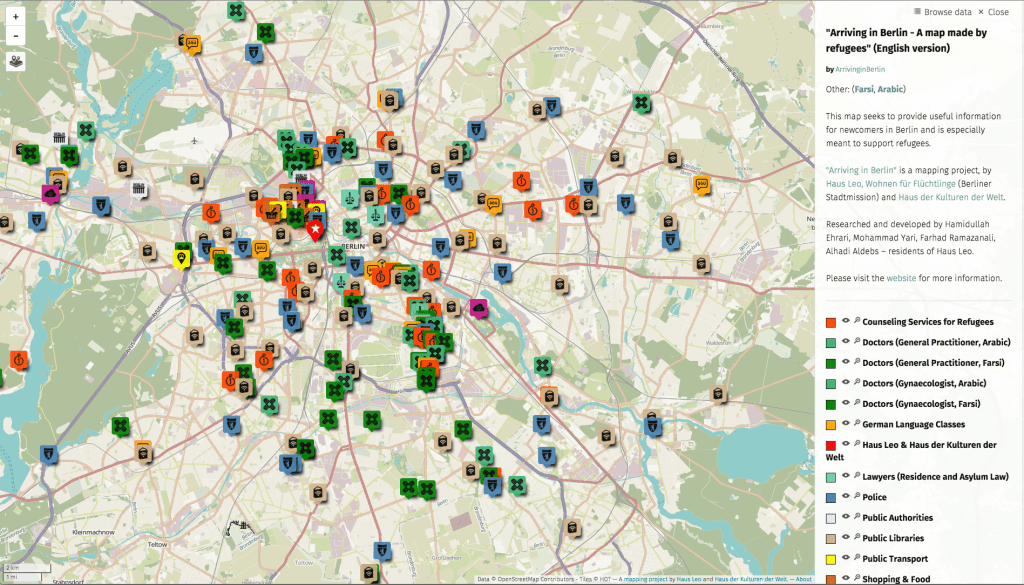Image resolution: width=1024 pixels, height=585 pixels.
Task: Click the red star Haus Leo marker
Action: coord(316,230)
